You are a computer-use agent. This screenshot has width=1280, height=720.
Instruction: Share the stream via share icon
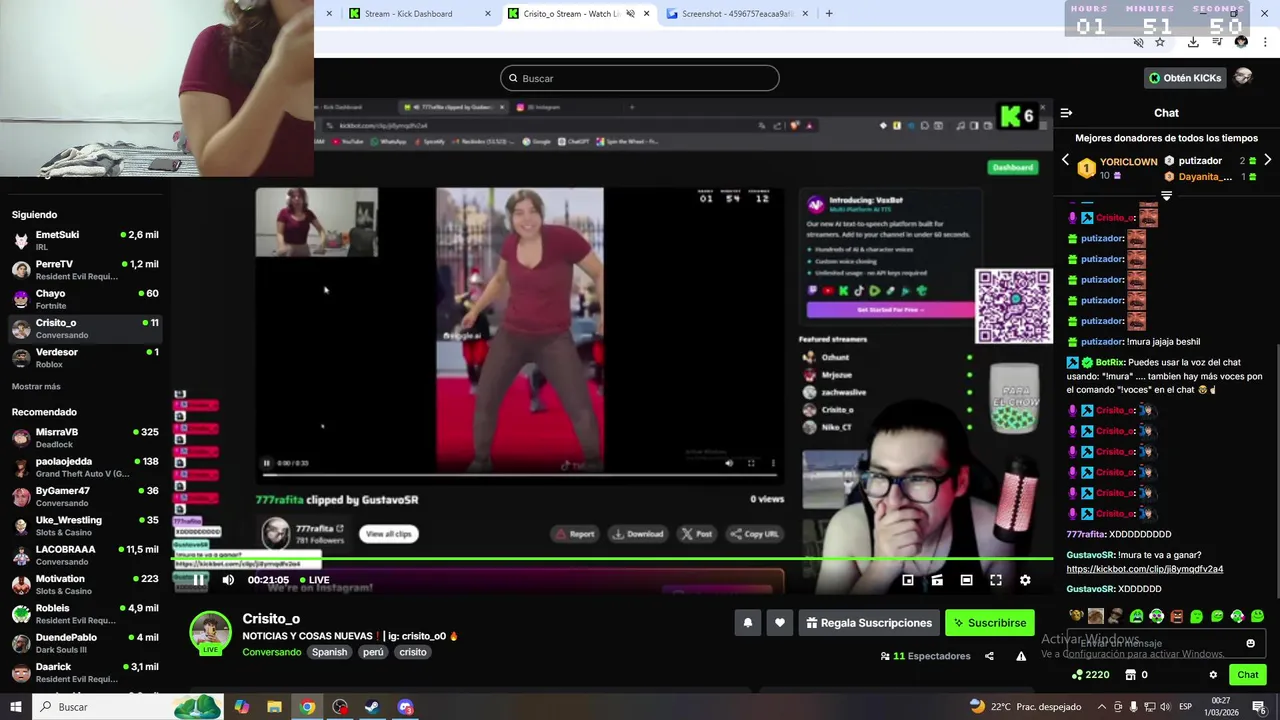click(989, 656)
